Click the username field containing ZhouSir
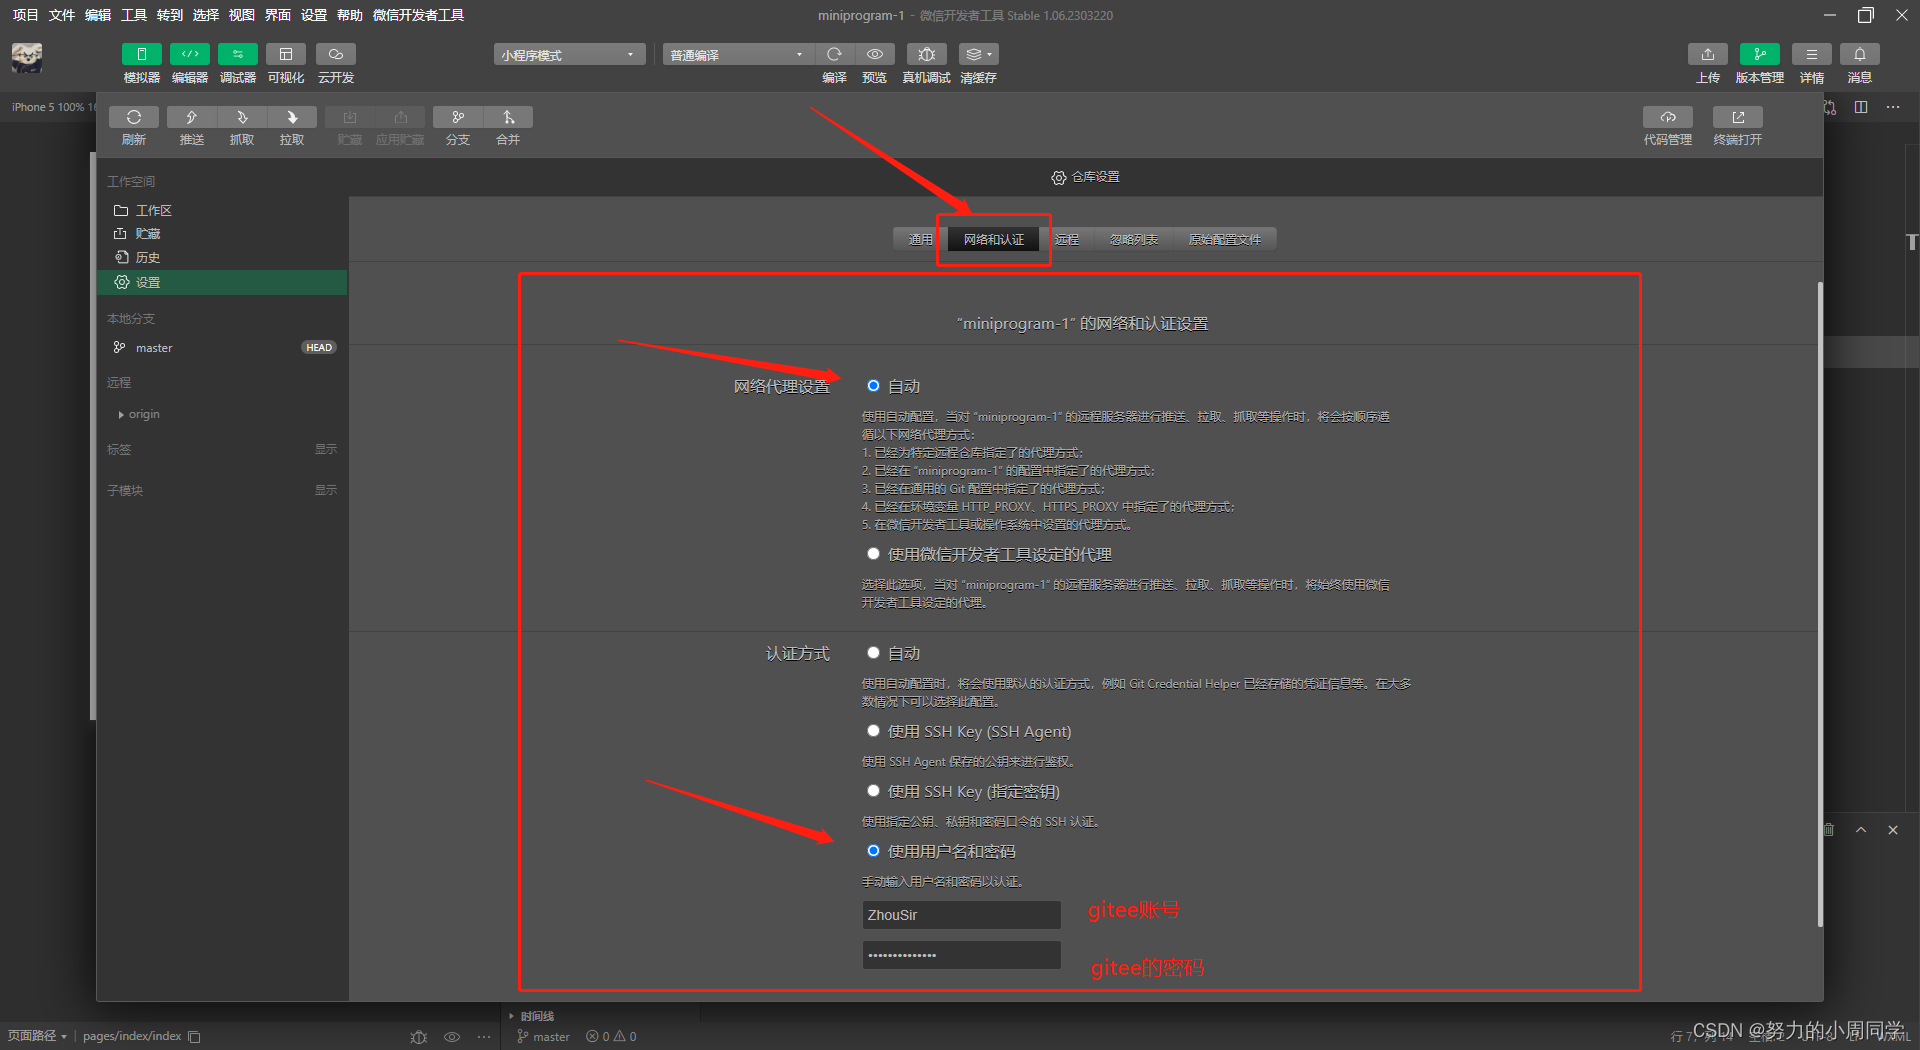The height and width of the screenshot is (1050, 1920). point(962,915)
